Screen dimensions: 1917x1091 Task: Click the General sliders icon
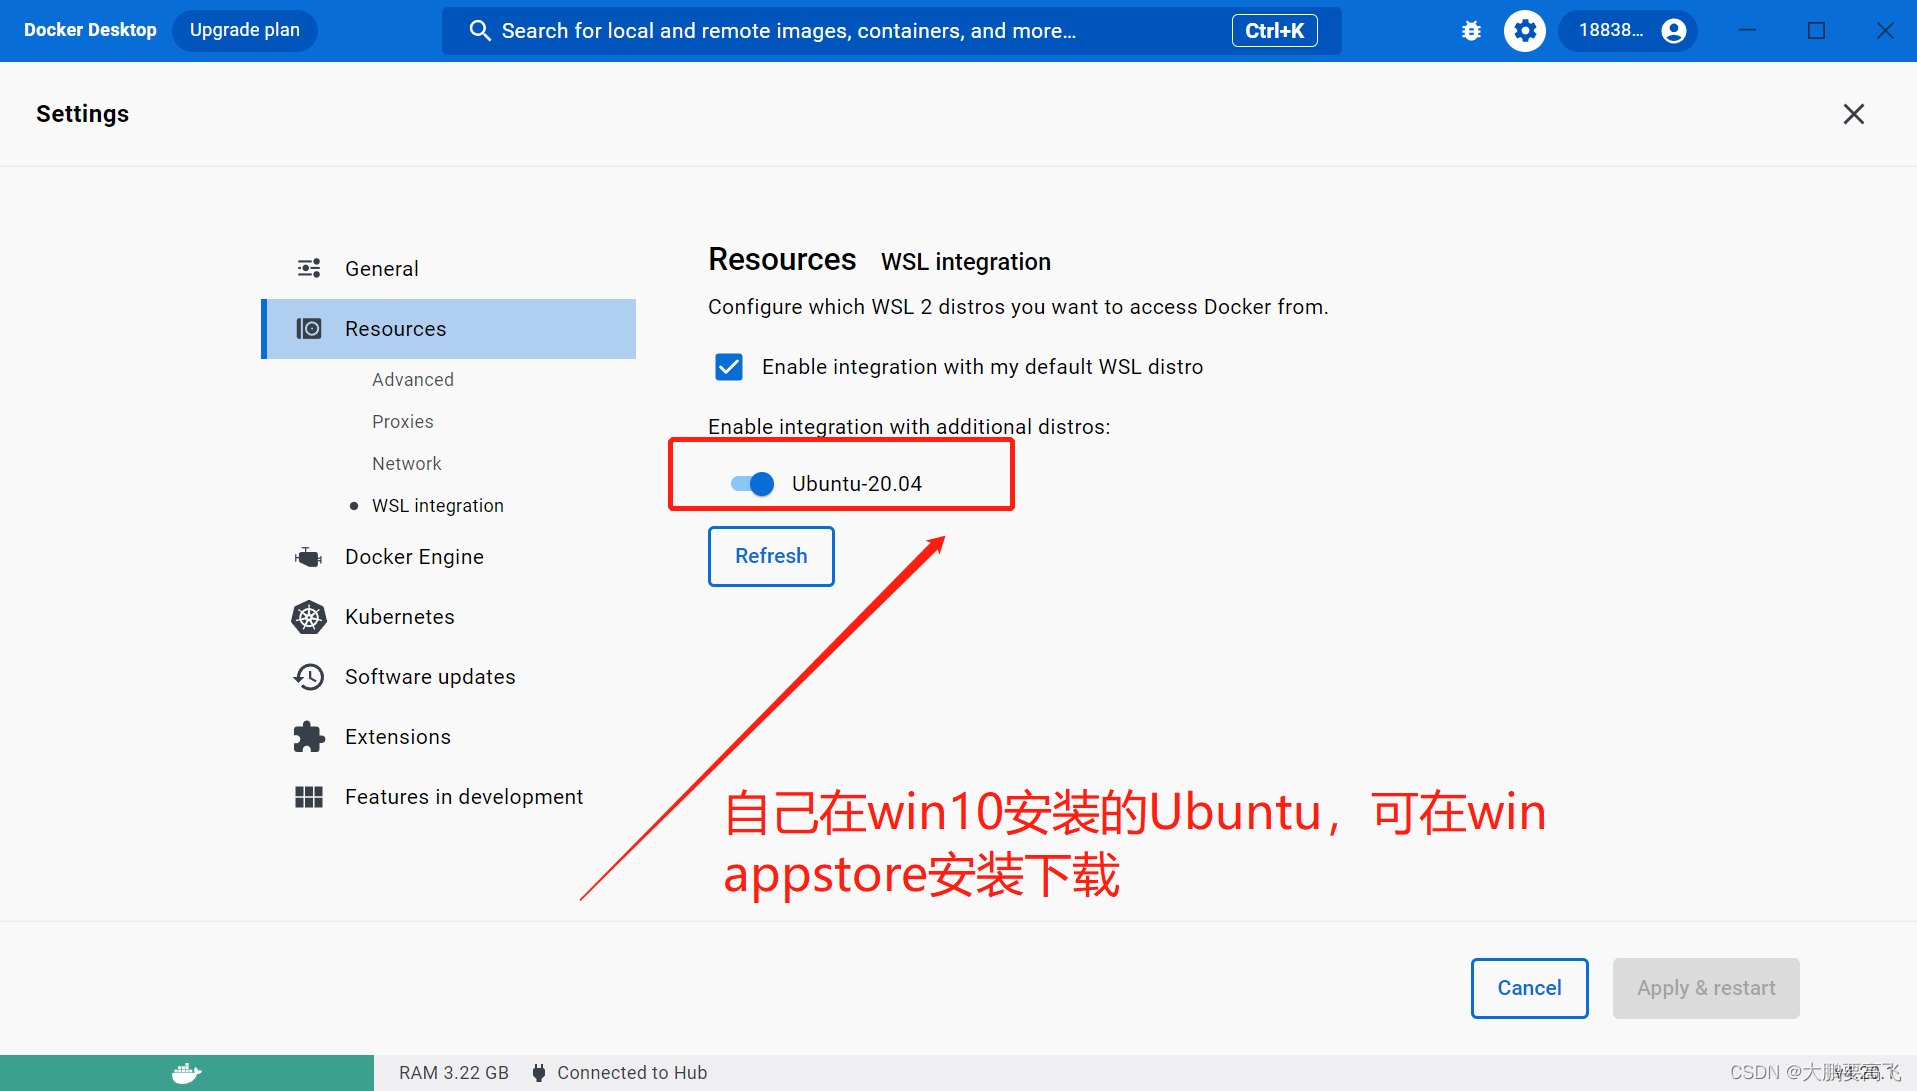(x=309, y=268)
